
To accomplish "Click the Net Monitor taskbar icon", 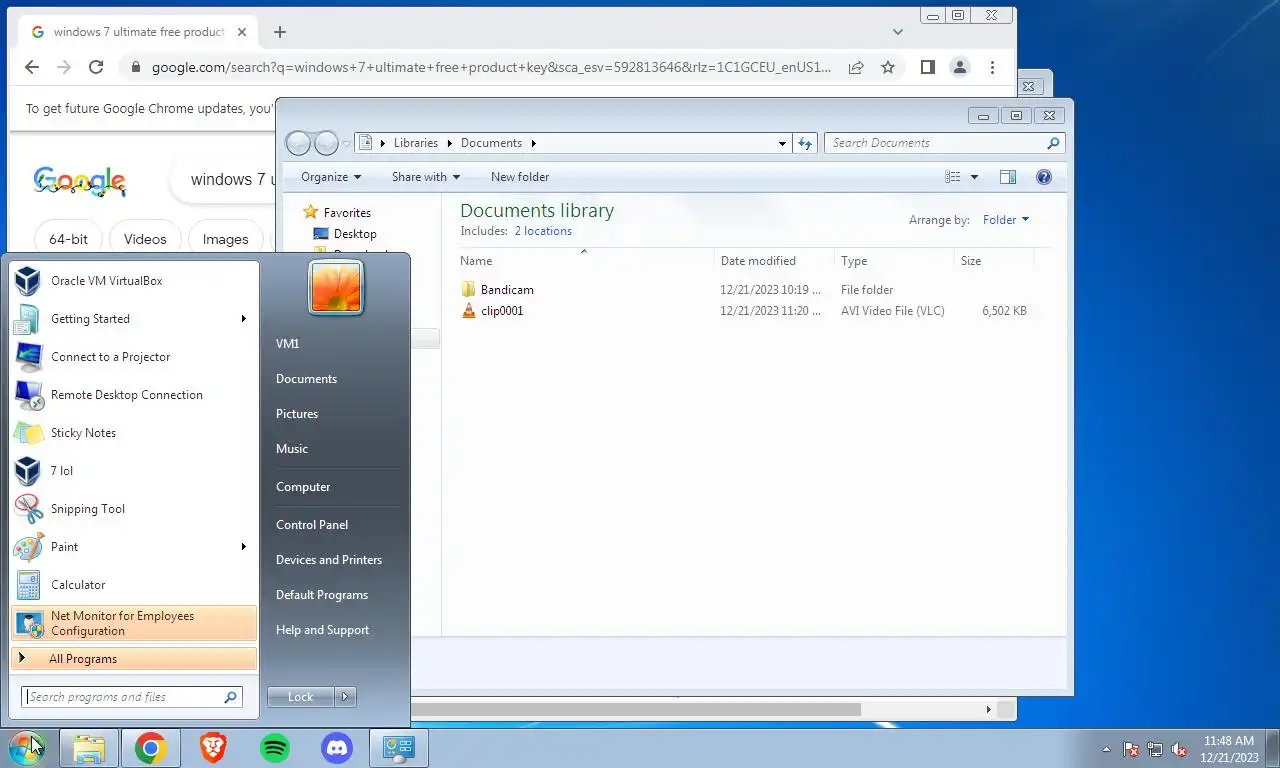I will [399, 748].
